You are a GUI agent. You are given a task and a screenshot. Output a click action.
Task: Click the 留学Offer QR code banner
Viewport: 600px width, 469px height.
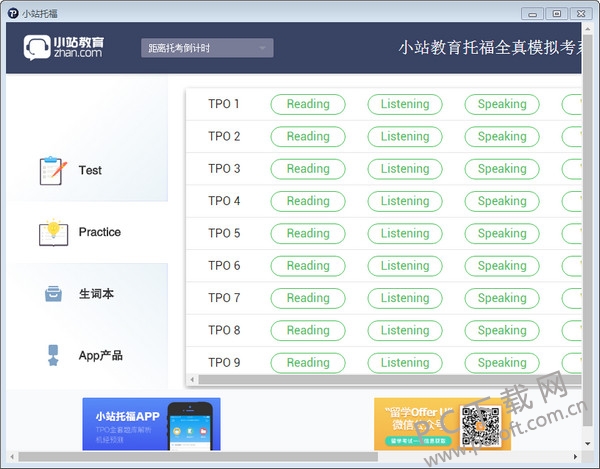442,424
